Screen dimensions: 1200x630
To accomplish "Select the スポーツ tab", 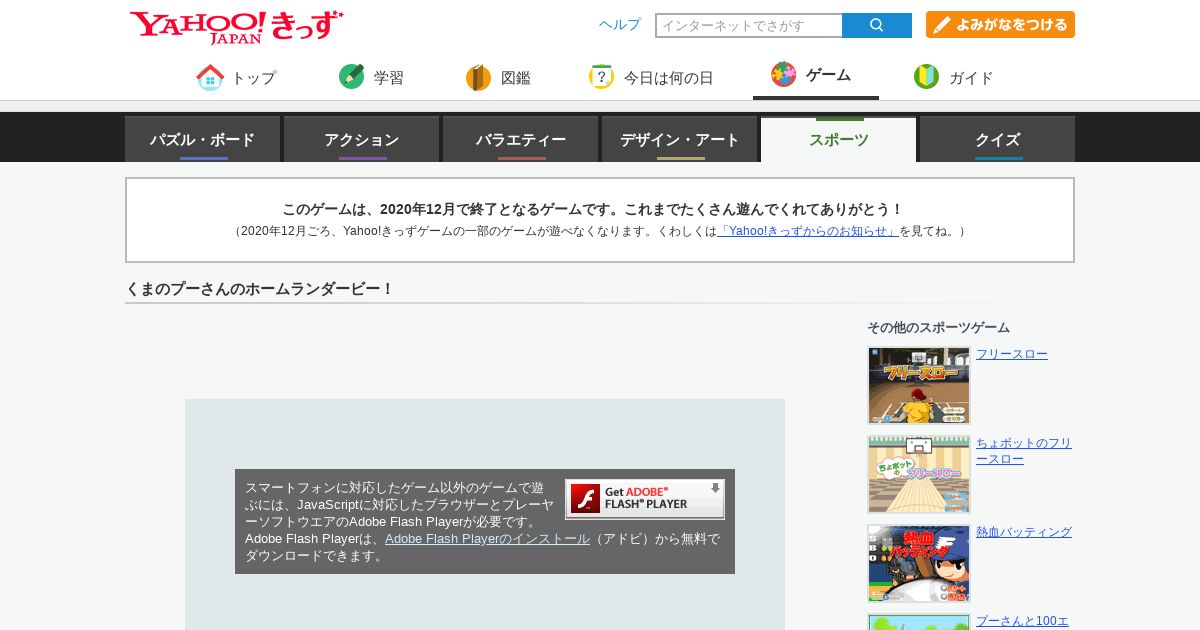I will pos(839,139).
